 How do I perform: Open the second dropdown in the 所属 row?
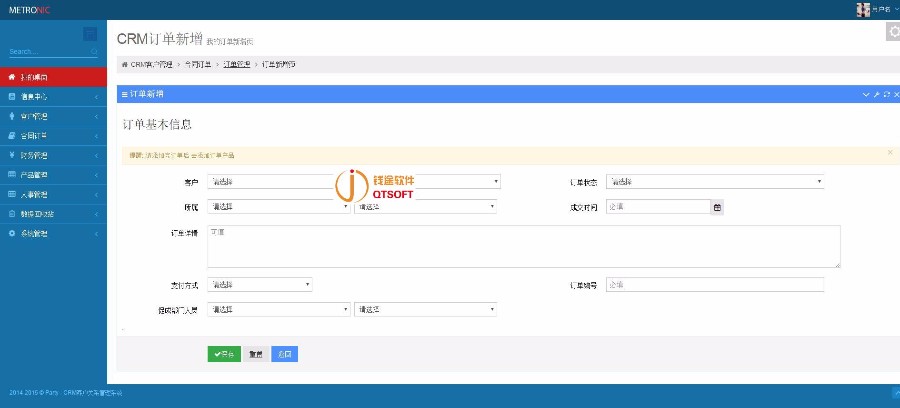(425, 207)
